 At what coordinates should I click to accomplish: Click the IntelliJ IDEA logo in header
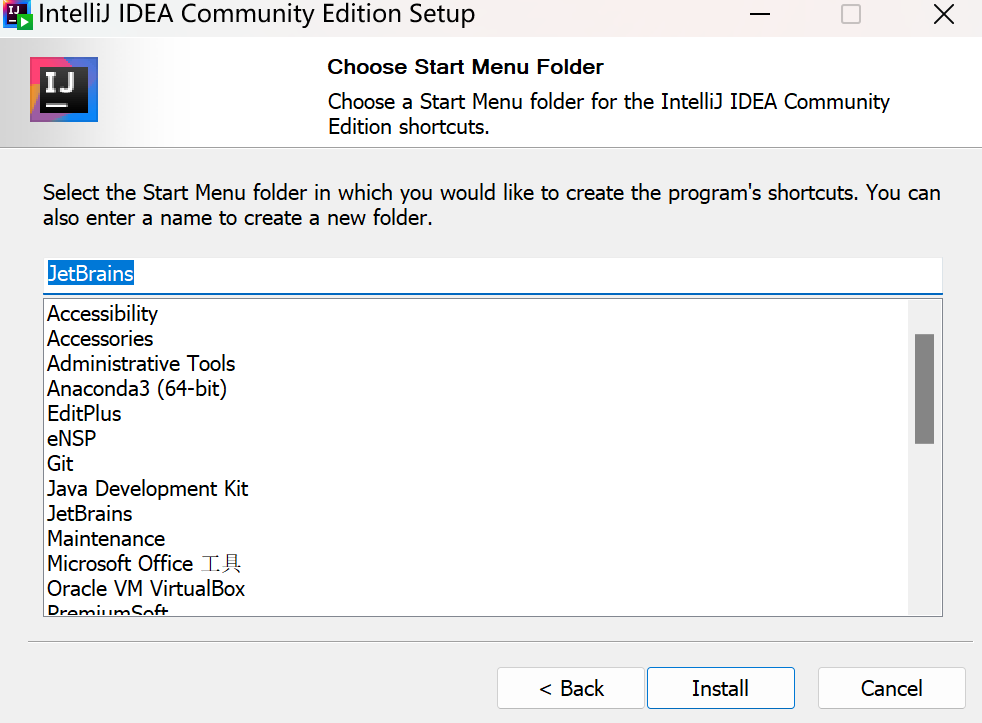(x=64, y=90)
